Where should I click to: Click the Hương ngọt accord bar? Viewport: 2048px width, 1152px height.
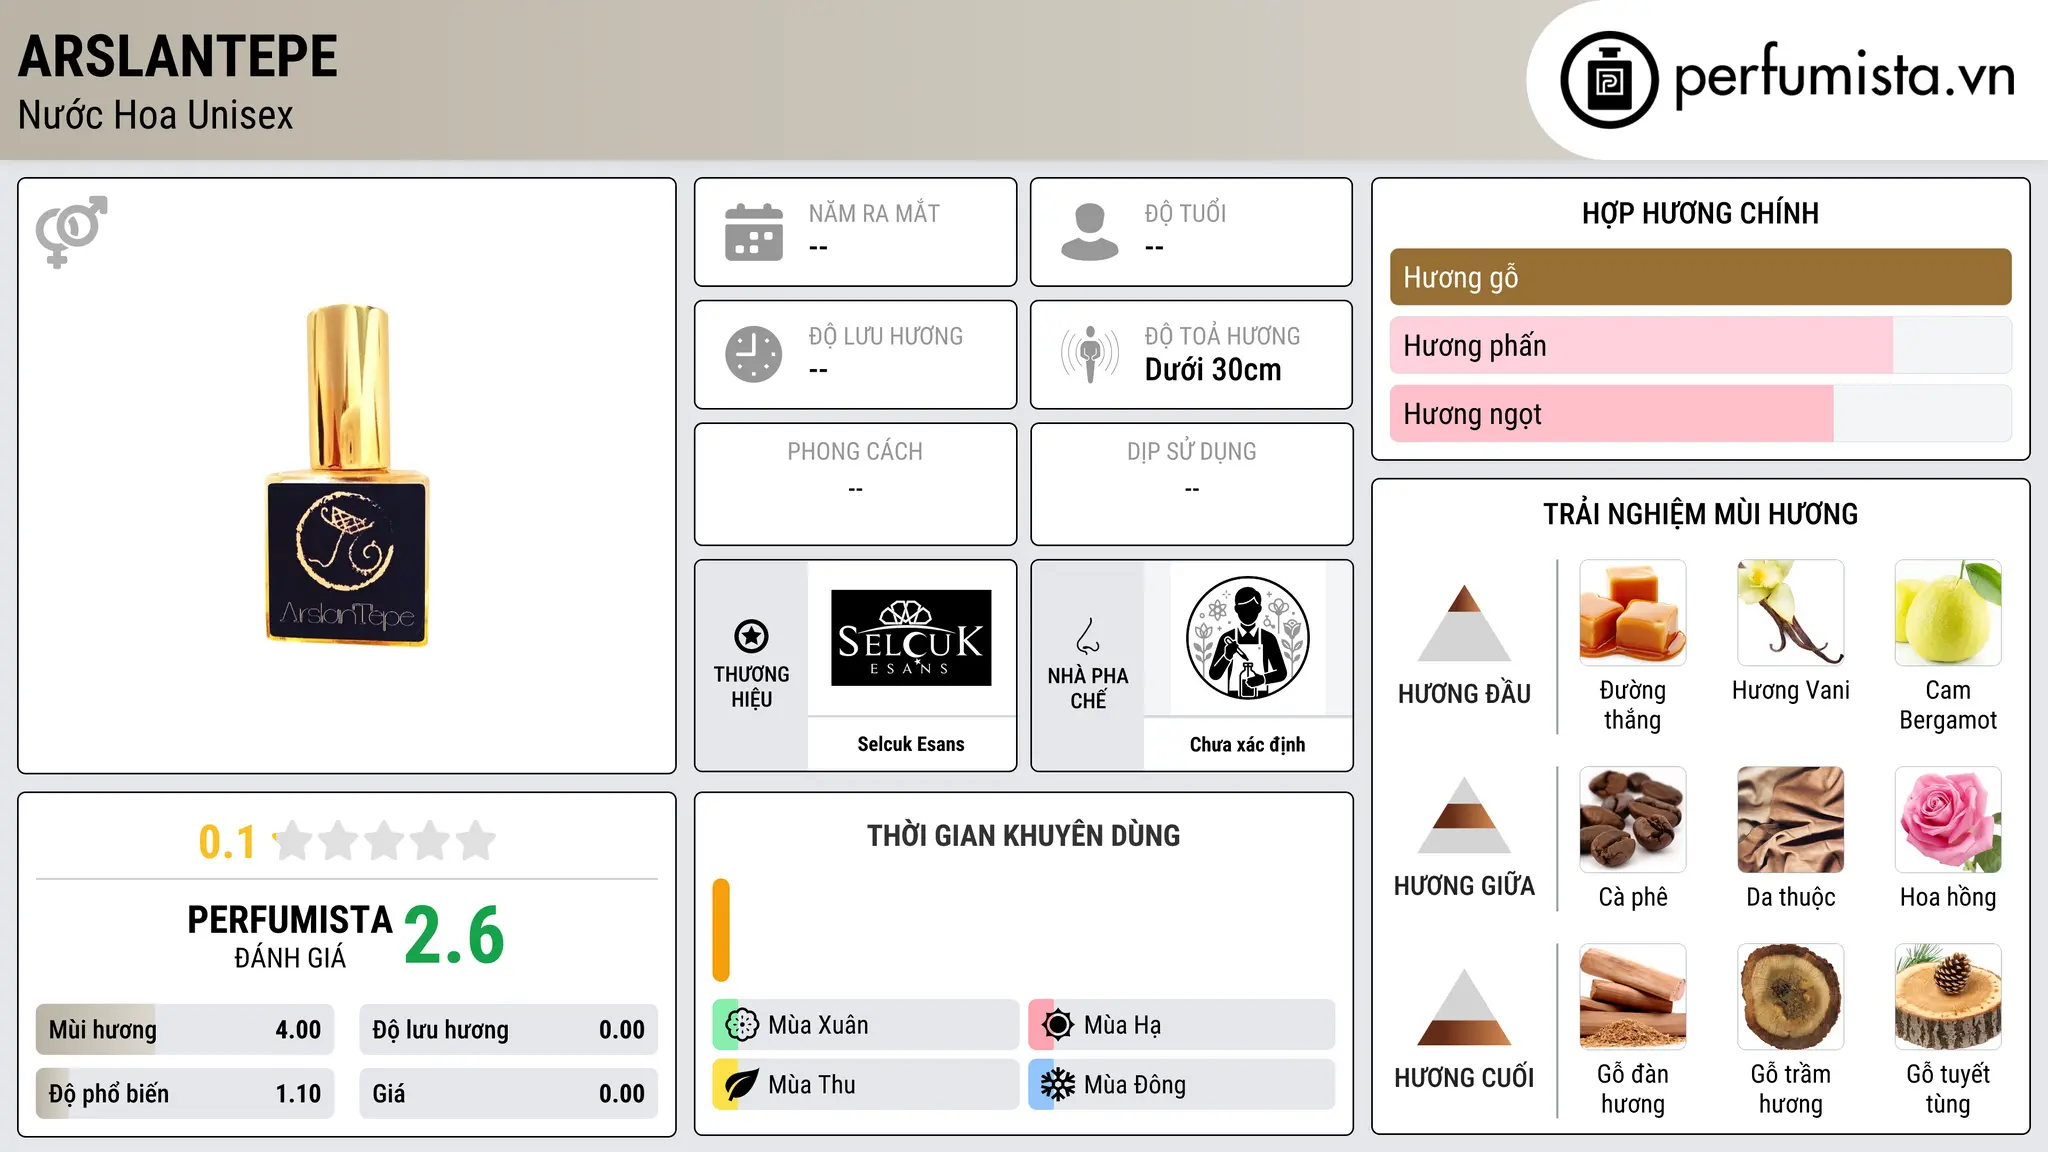[x=1701, y=414]
